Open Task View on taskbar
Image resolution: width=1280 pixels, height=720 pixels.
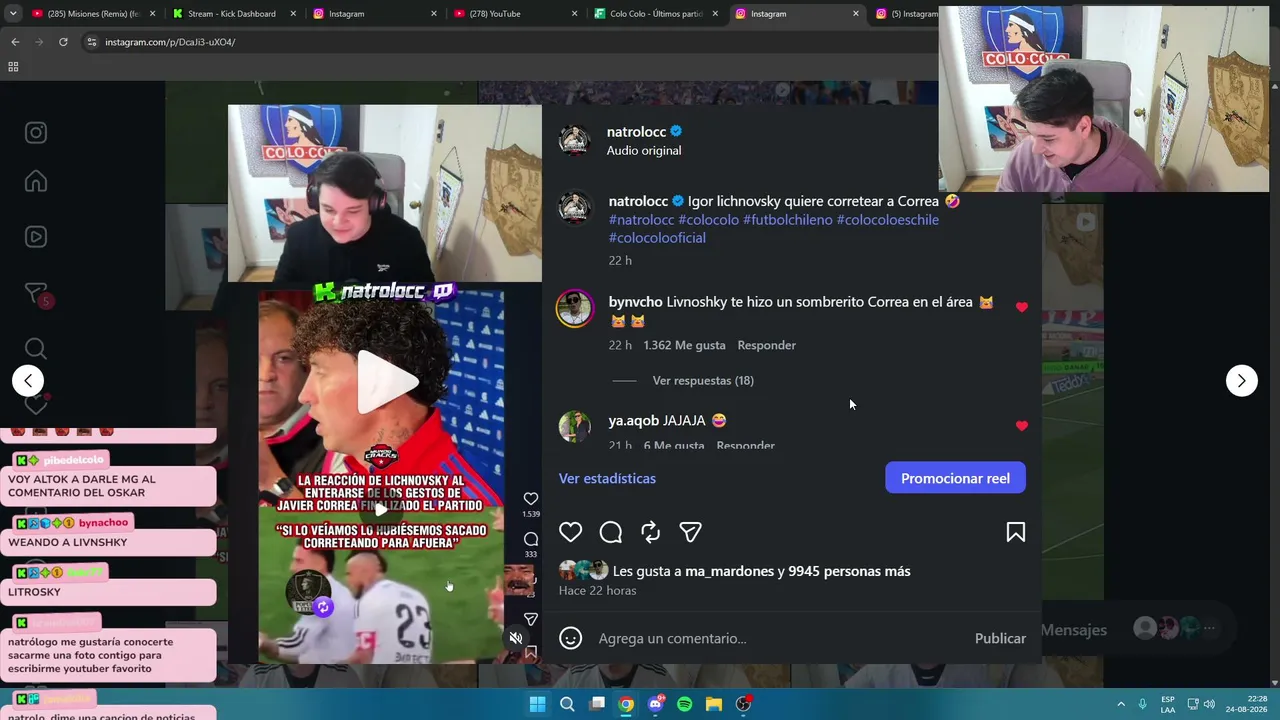pos(597,704)
